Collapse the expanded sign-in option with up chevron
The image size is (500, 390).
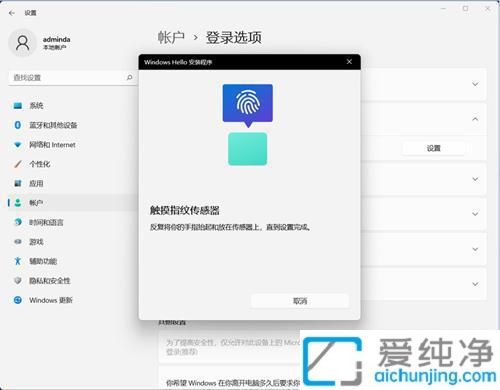[x=475, y=119]
